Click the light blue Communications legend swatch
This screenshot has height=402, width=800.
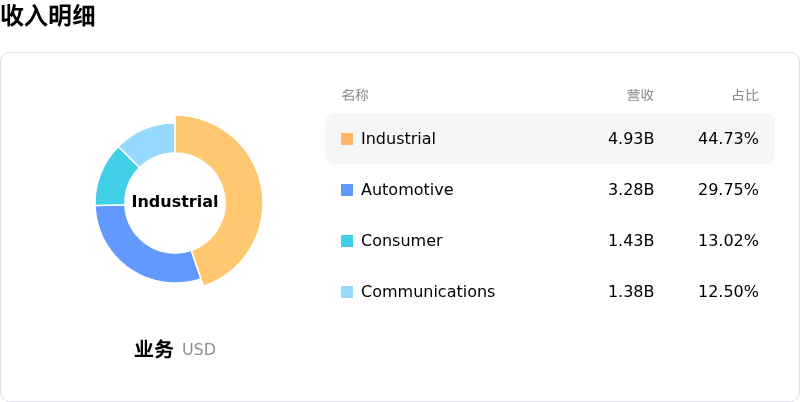coord(347,292)
